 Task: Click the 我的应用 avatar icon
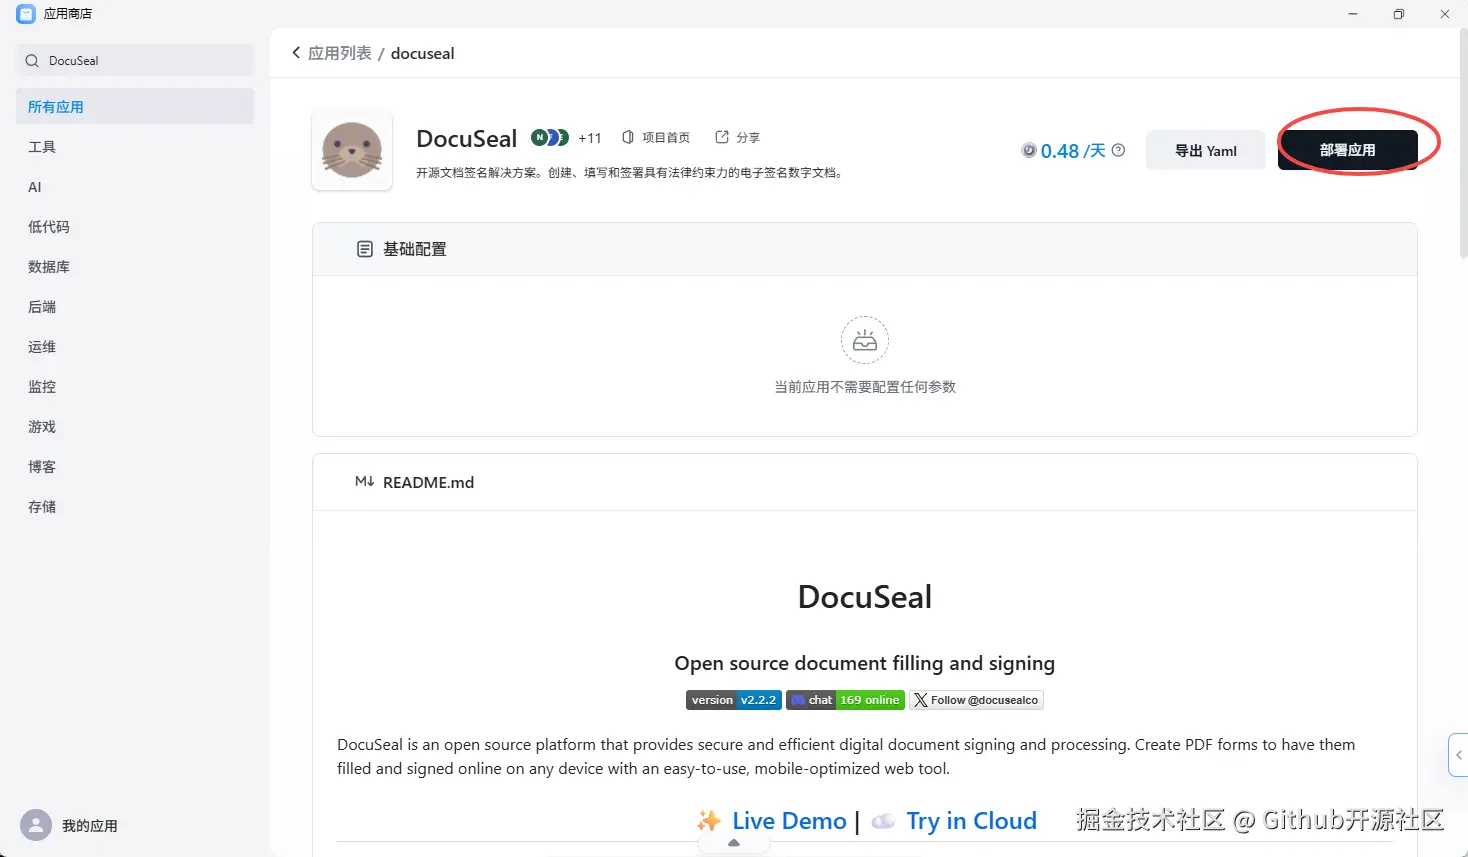tap(36, 825)
